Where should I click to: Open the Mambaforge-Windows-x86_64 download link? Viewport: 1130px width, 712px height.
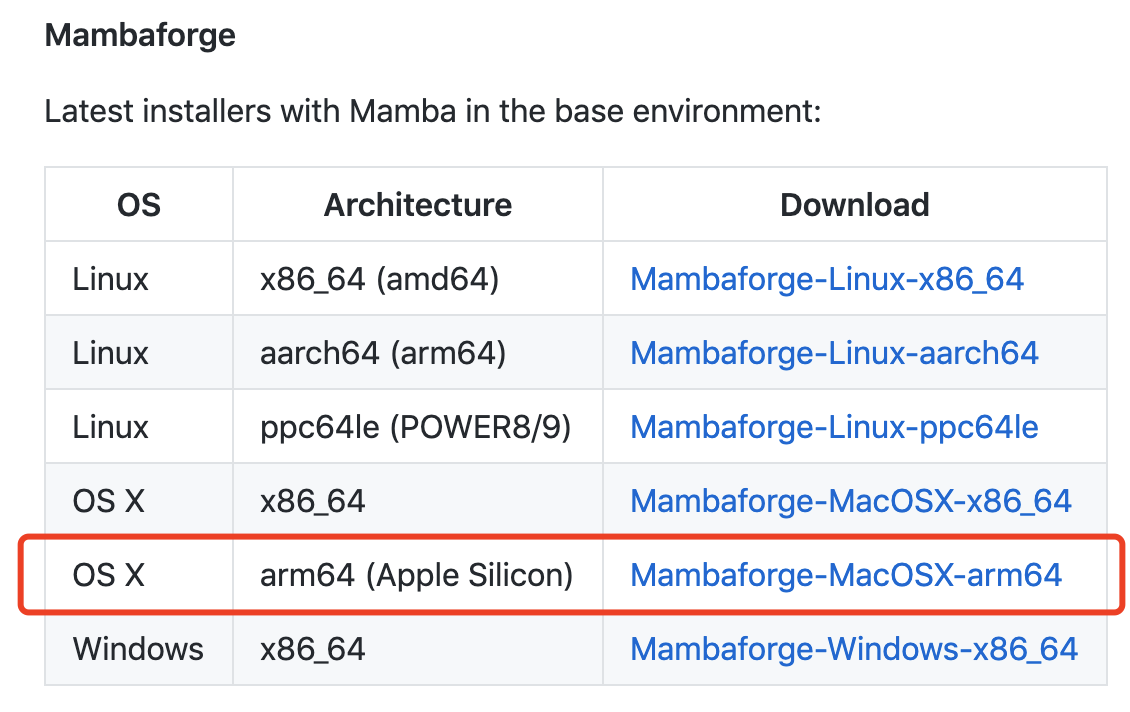tap(854, 649)
